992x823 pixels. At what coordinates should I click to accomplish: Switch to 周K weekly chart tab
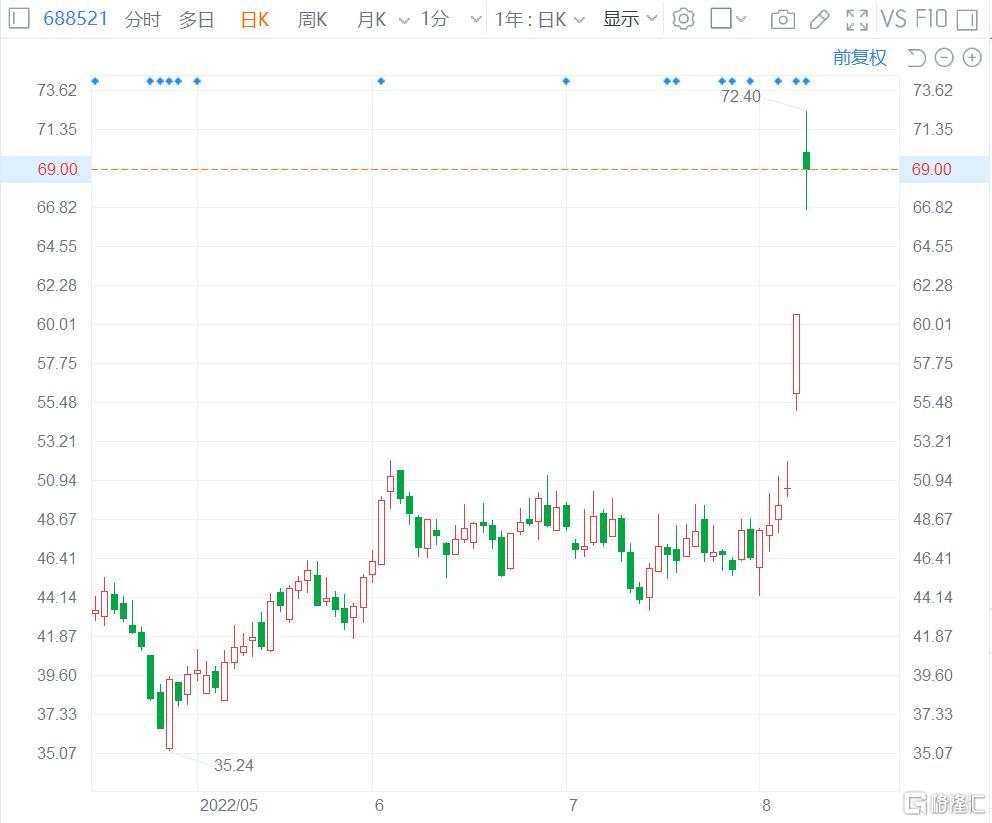point(312,19)
